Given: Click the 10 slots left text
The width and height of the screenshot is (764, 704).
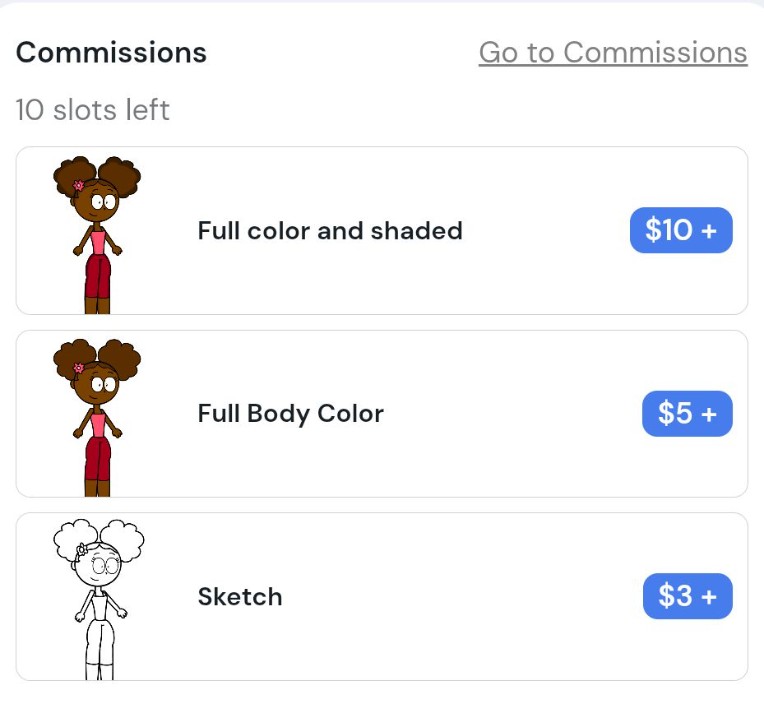Looking at the screenshot, I should [93, 110].
